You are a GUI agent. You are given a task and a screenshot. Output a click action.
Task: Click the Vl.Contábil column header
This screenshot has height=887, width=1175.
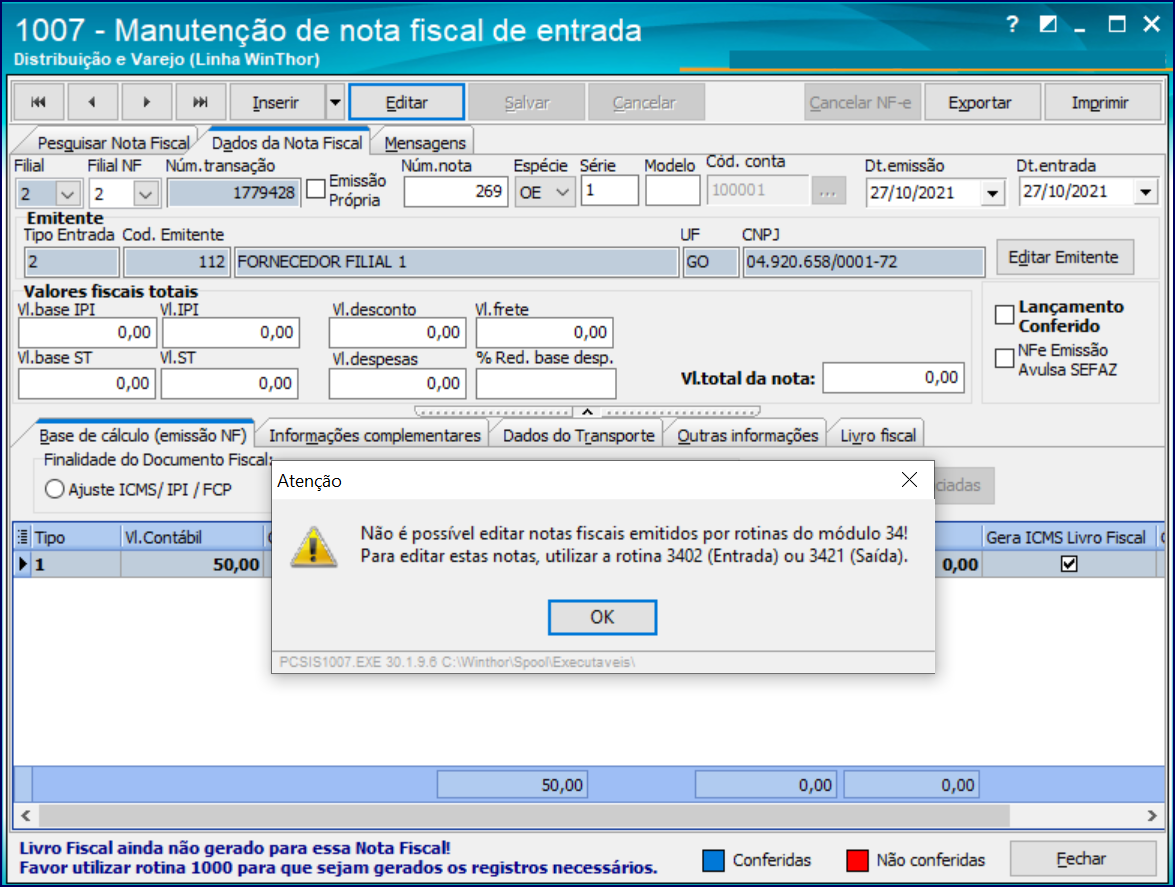pyautogui.click(x=192, y=537)
